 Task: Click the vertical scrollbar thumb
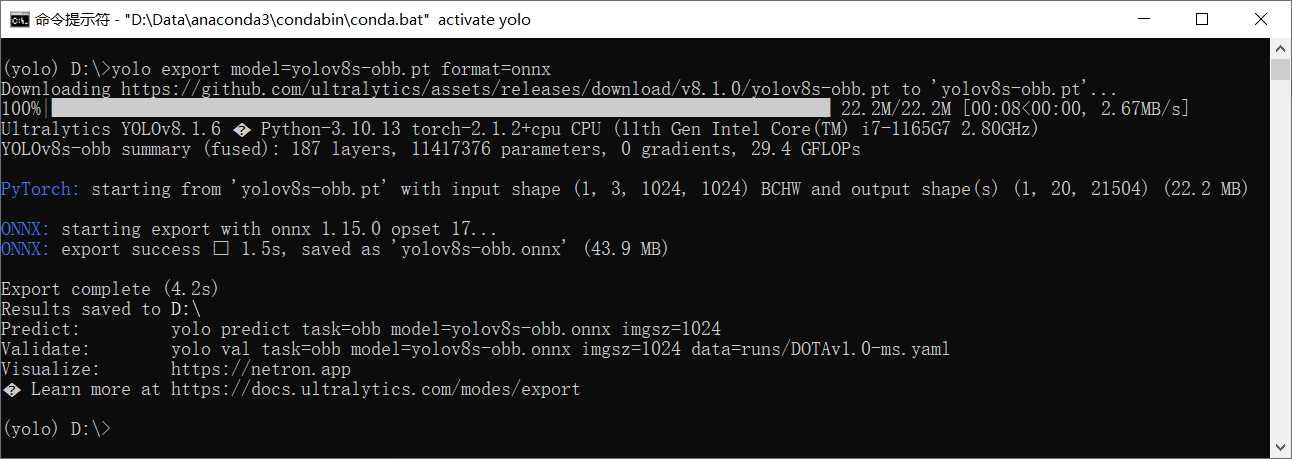click(1280, 68)
